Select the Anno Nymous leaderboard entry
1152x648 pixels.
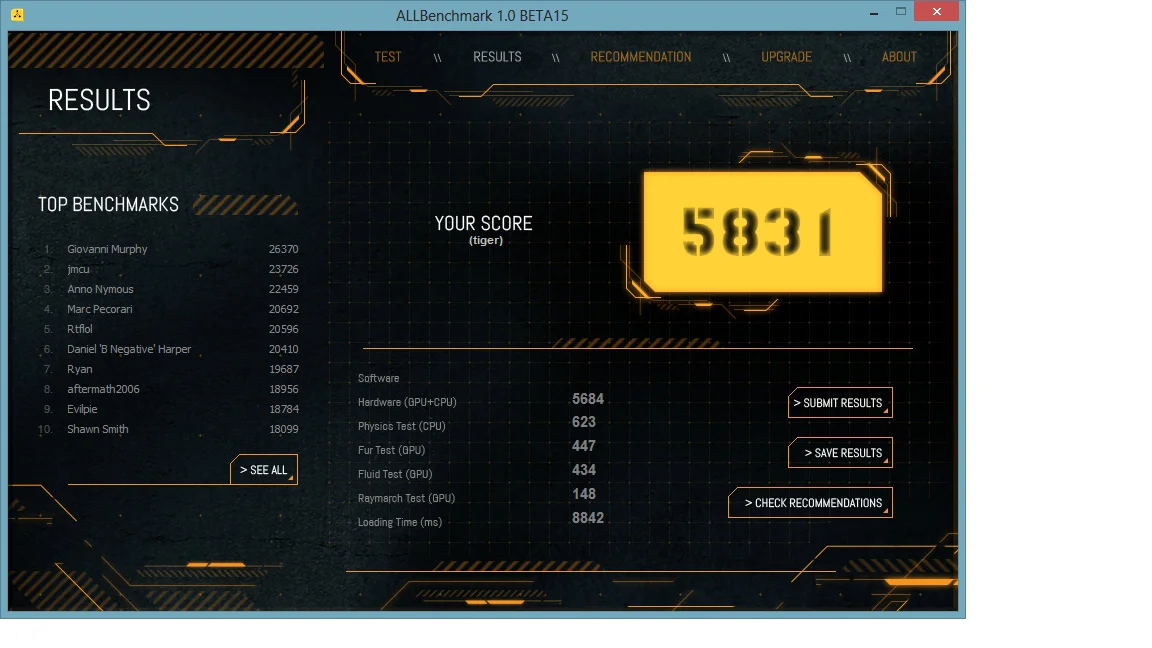point(170,289)
